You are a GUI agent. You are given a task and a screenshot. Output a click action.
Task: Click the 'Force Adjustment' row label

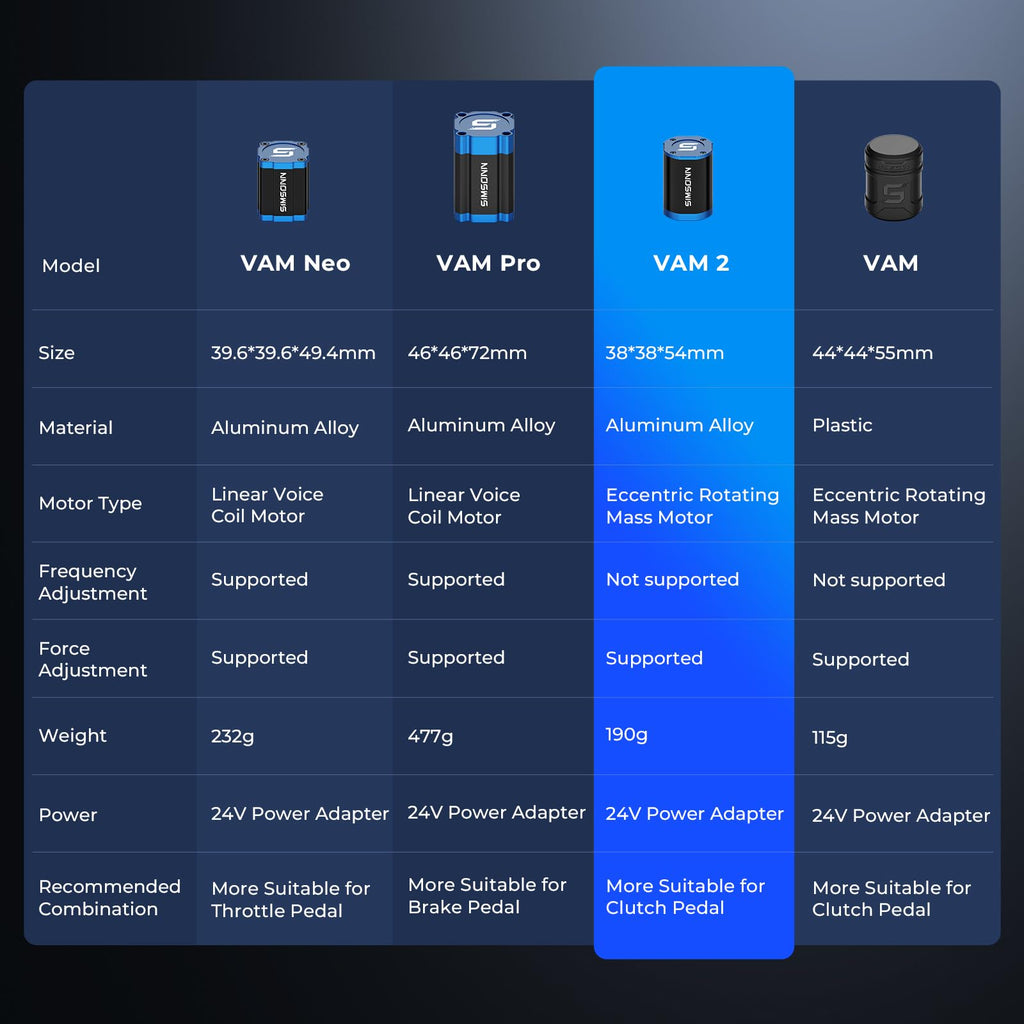point(93,659)
